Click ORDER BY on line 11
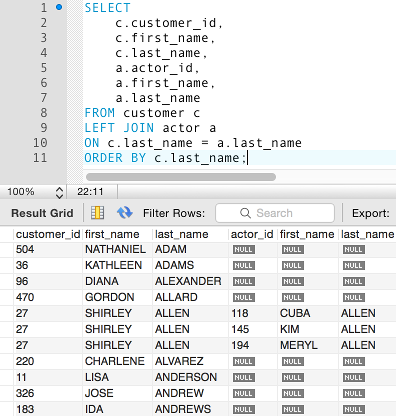This screenshot has height=416, width=396. pyautogui.click(x=115, y=158)
